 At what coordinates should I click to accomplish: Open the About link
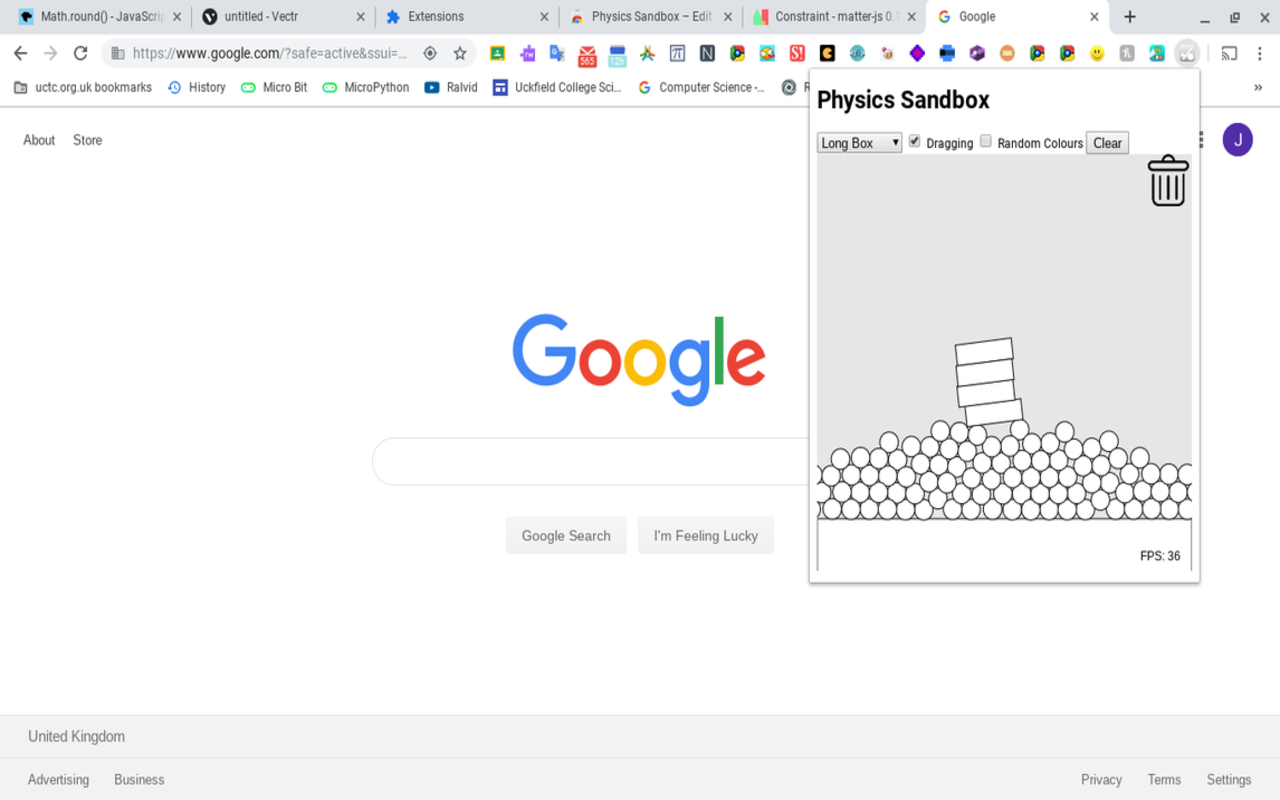click(39, 140)
